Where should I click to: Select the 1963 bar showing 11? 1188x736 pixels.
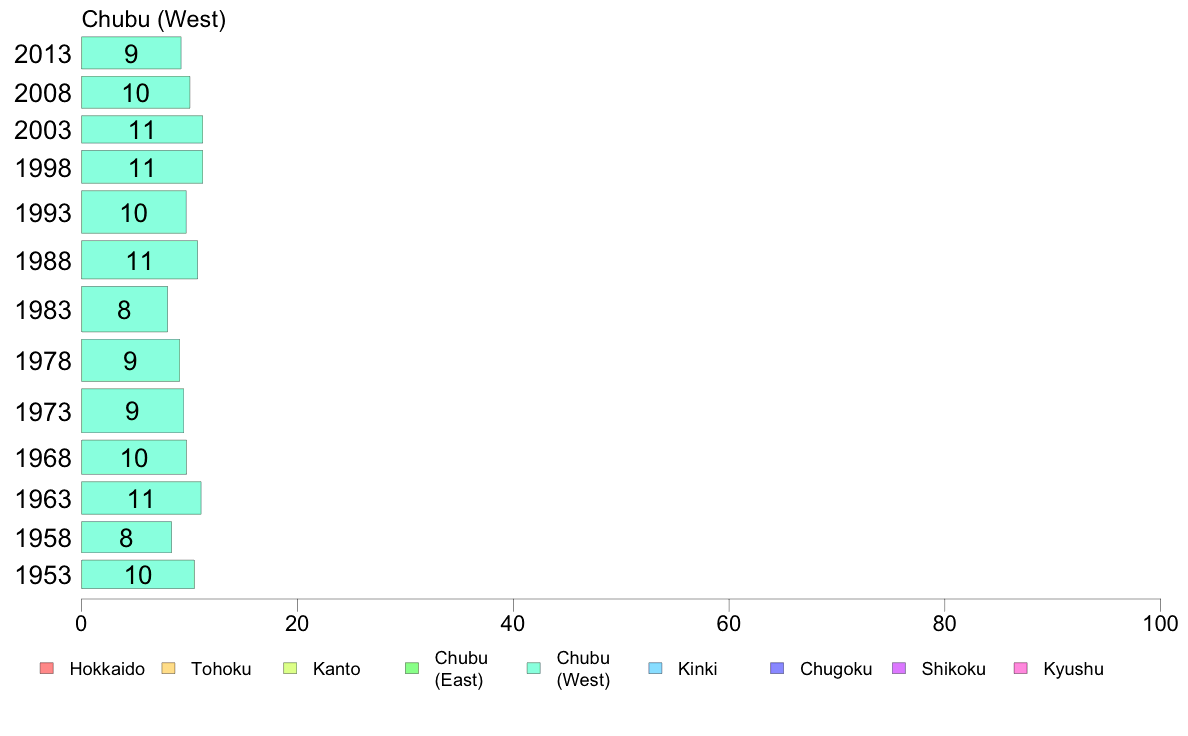pyautogui.click(x=141, y=498)
